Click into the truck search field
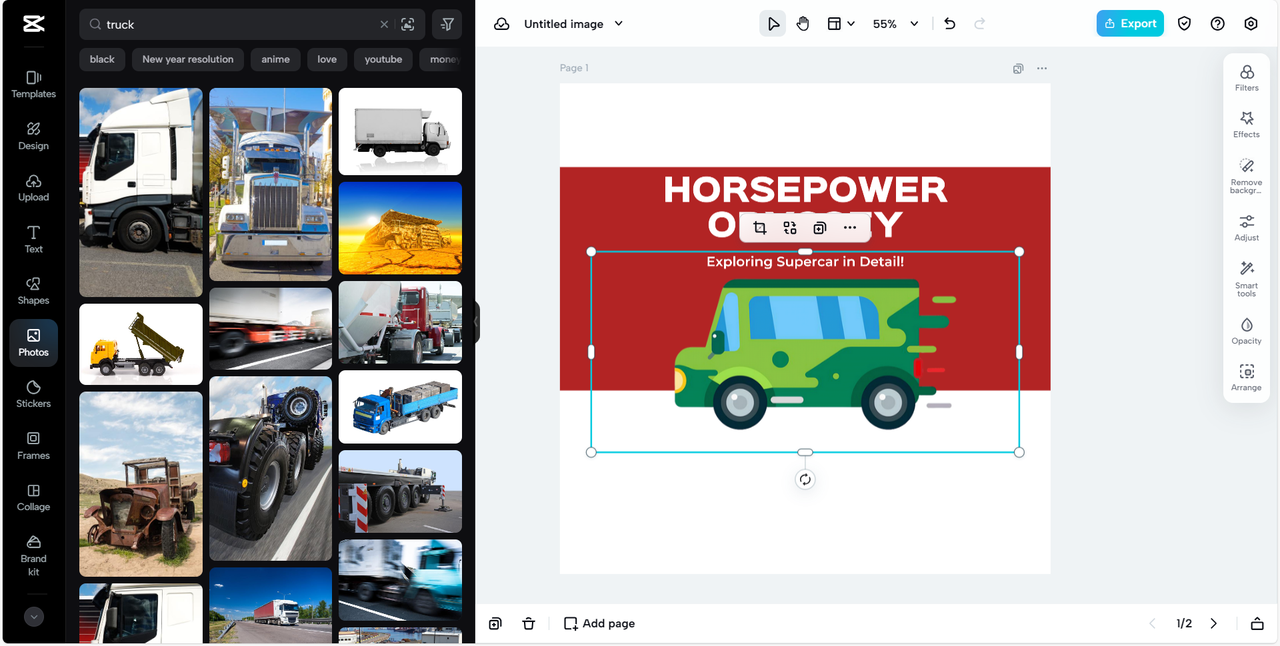Screen dimensions: 1280x646 pos(240,24)
